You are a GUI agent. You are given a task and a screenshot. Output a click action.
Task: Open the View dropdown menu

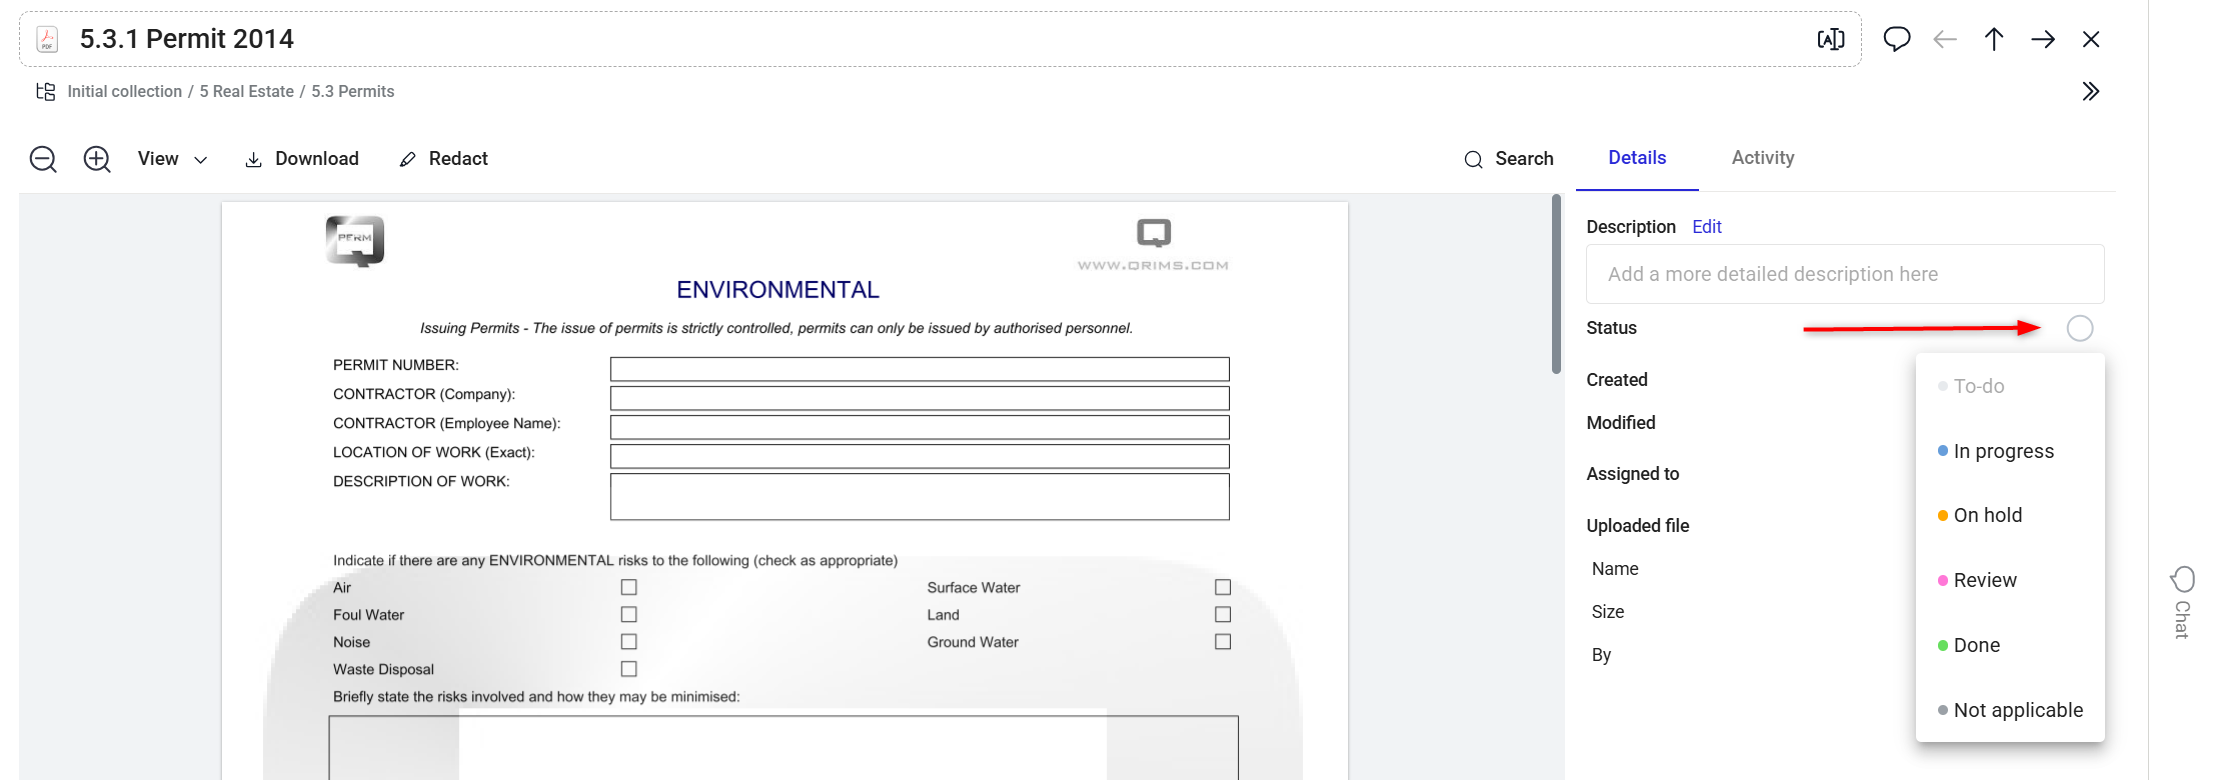tap(173, 159)
